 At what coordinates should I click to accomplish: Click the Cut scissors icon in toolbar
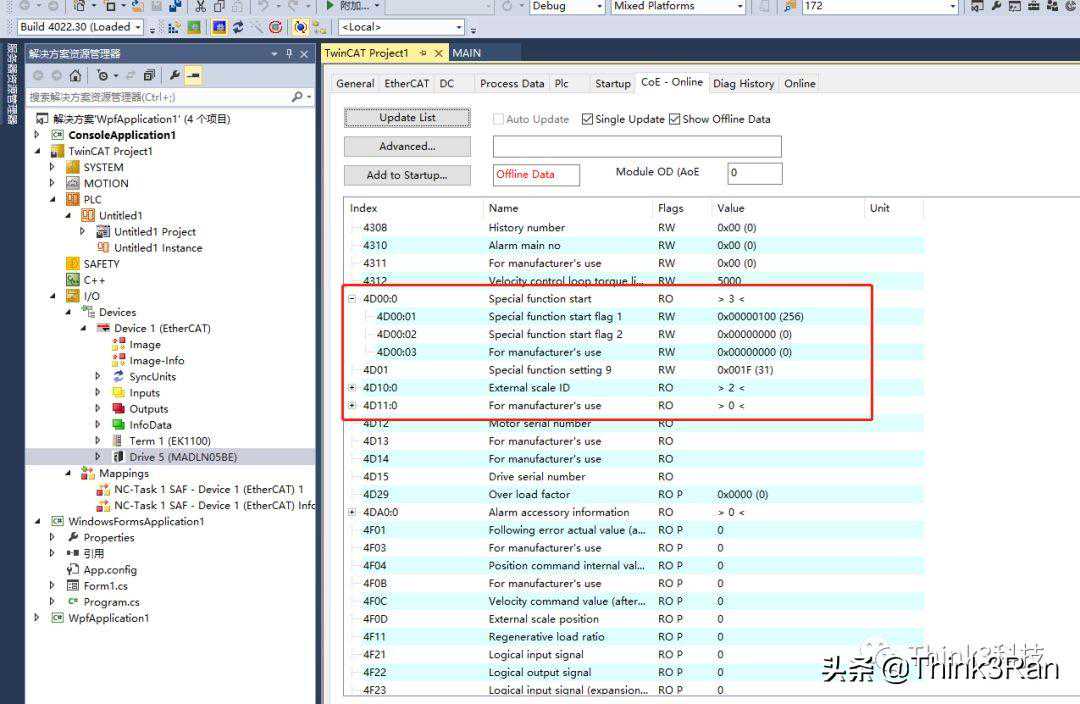click(200, 6)
